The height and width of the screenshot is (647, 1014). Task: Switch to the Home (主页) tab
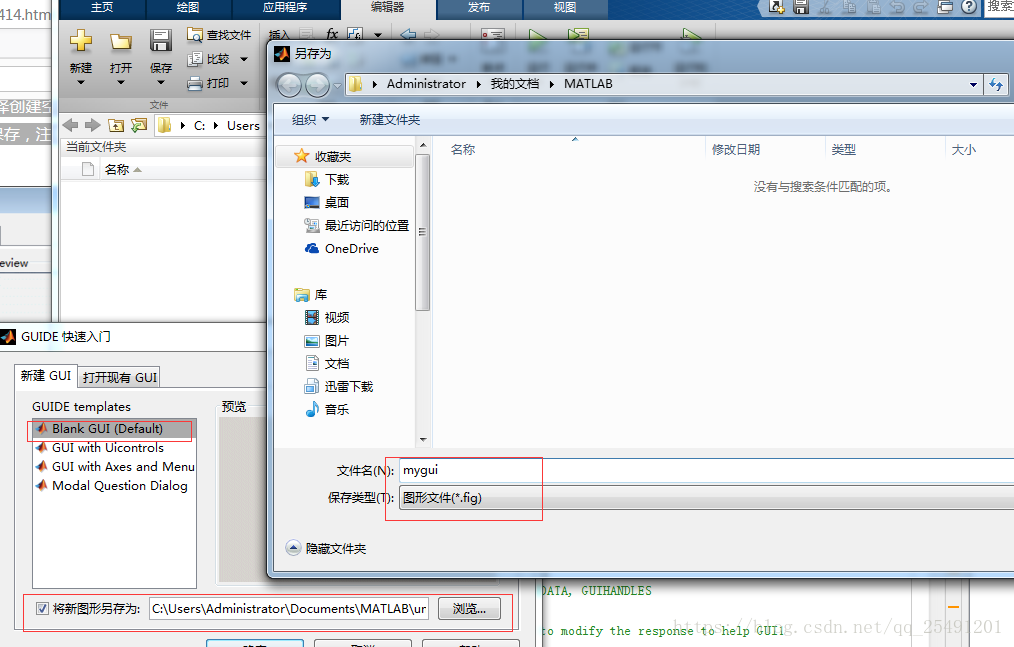click(x=102, y=7)
